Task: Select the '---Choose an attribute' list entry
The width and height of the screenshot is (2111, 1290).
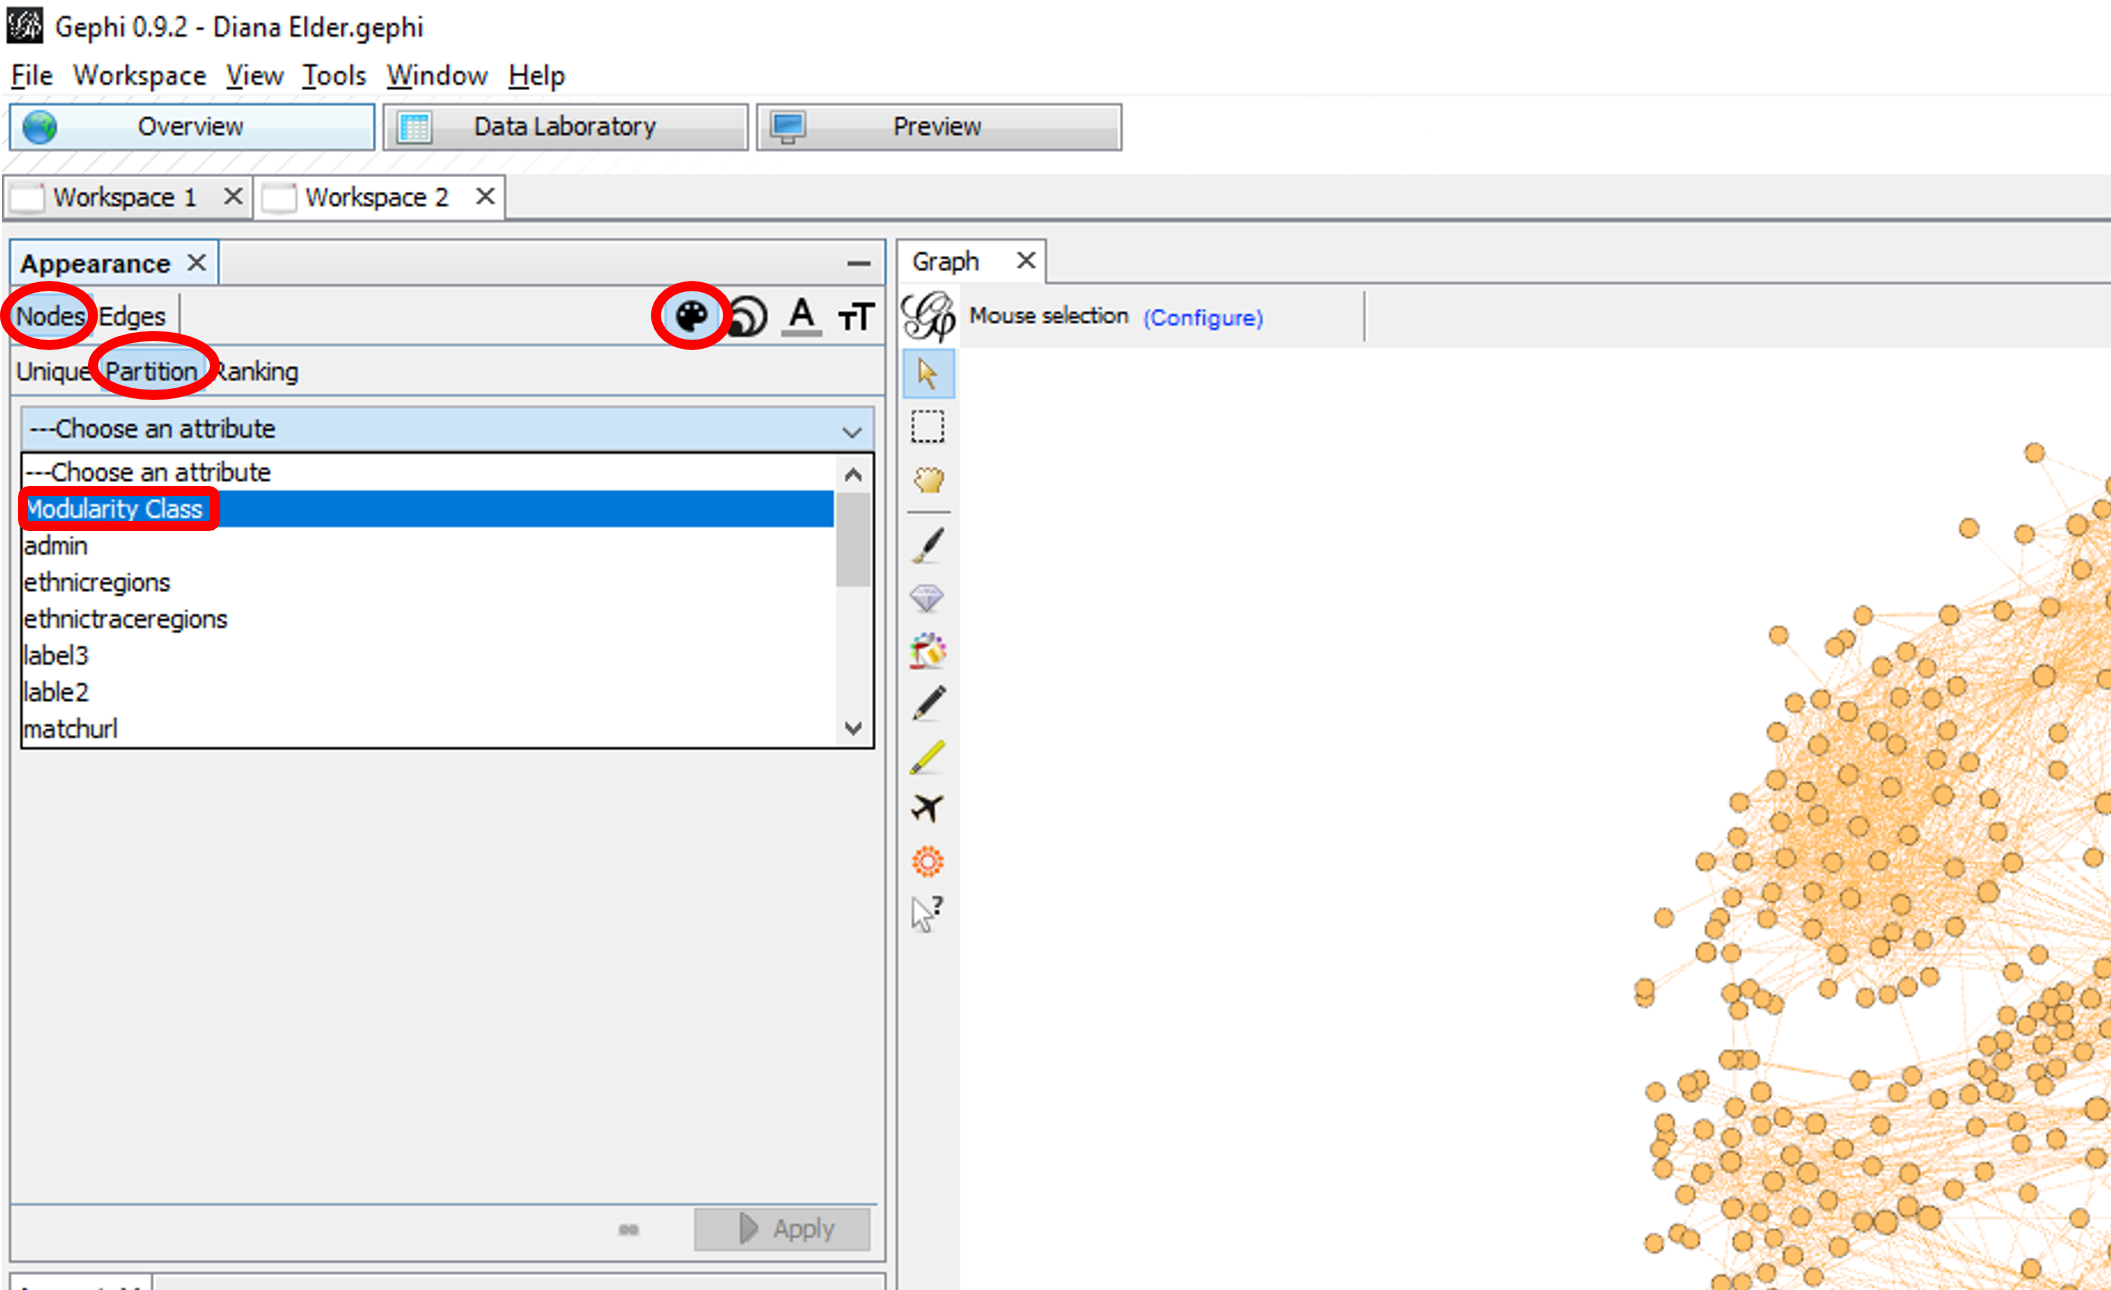Action: tap(428, 472)
